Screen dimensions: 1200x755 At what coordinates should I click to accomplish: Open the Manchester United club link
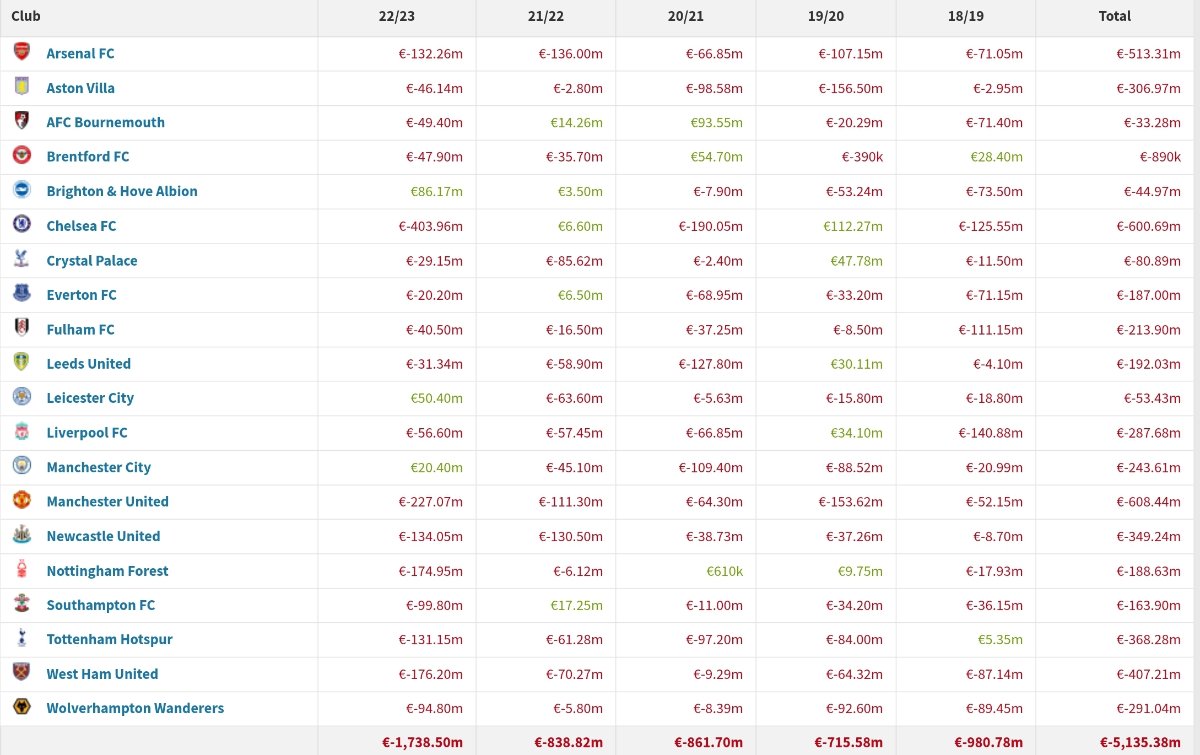tap(107, 501)
